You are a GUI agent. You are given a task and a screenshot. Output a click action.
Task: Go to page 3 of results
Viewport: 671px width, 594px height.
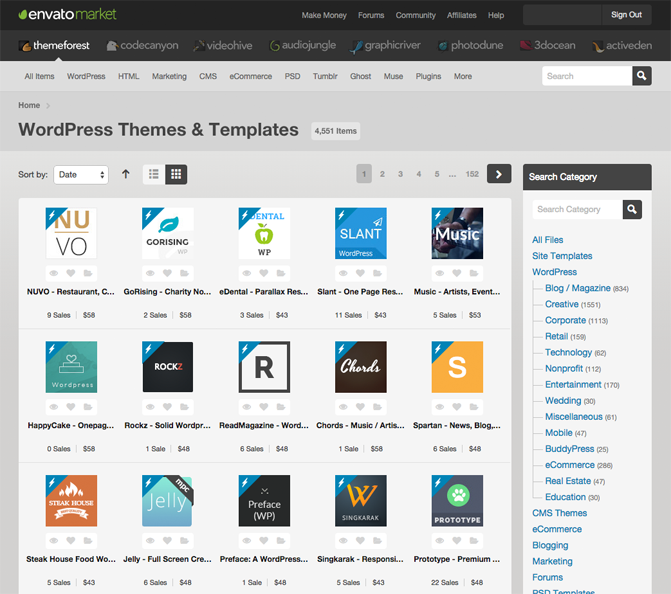[400, 174]
